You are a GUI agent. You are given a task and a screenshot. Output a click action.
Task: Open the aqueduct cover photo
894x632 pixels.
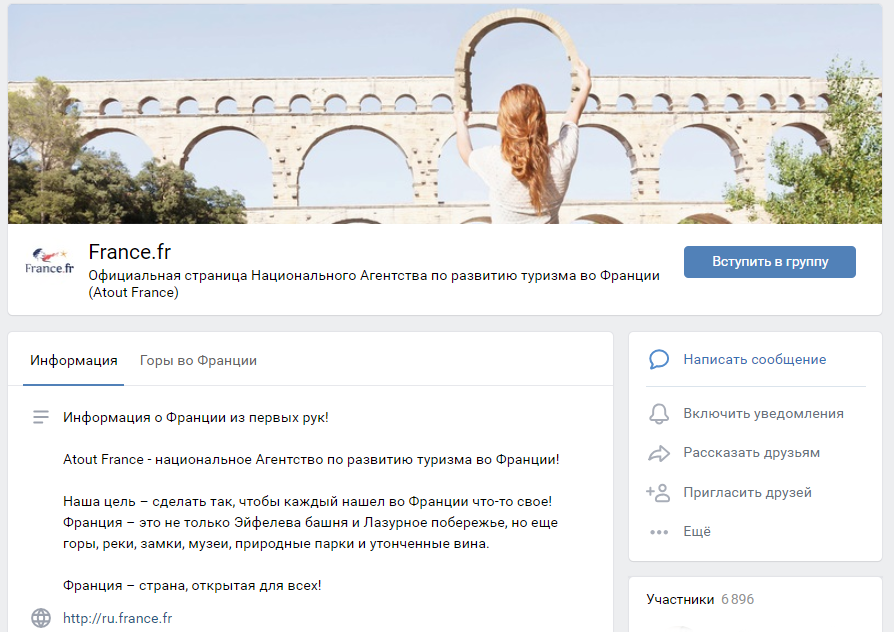[446, 114]
